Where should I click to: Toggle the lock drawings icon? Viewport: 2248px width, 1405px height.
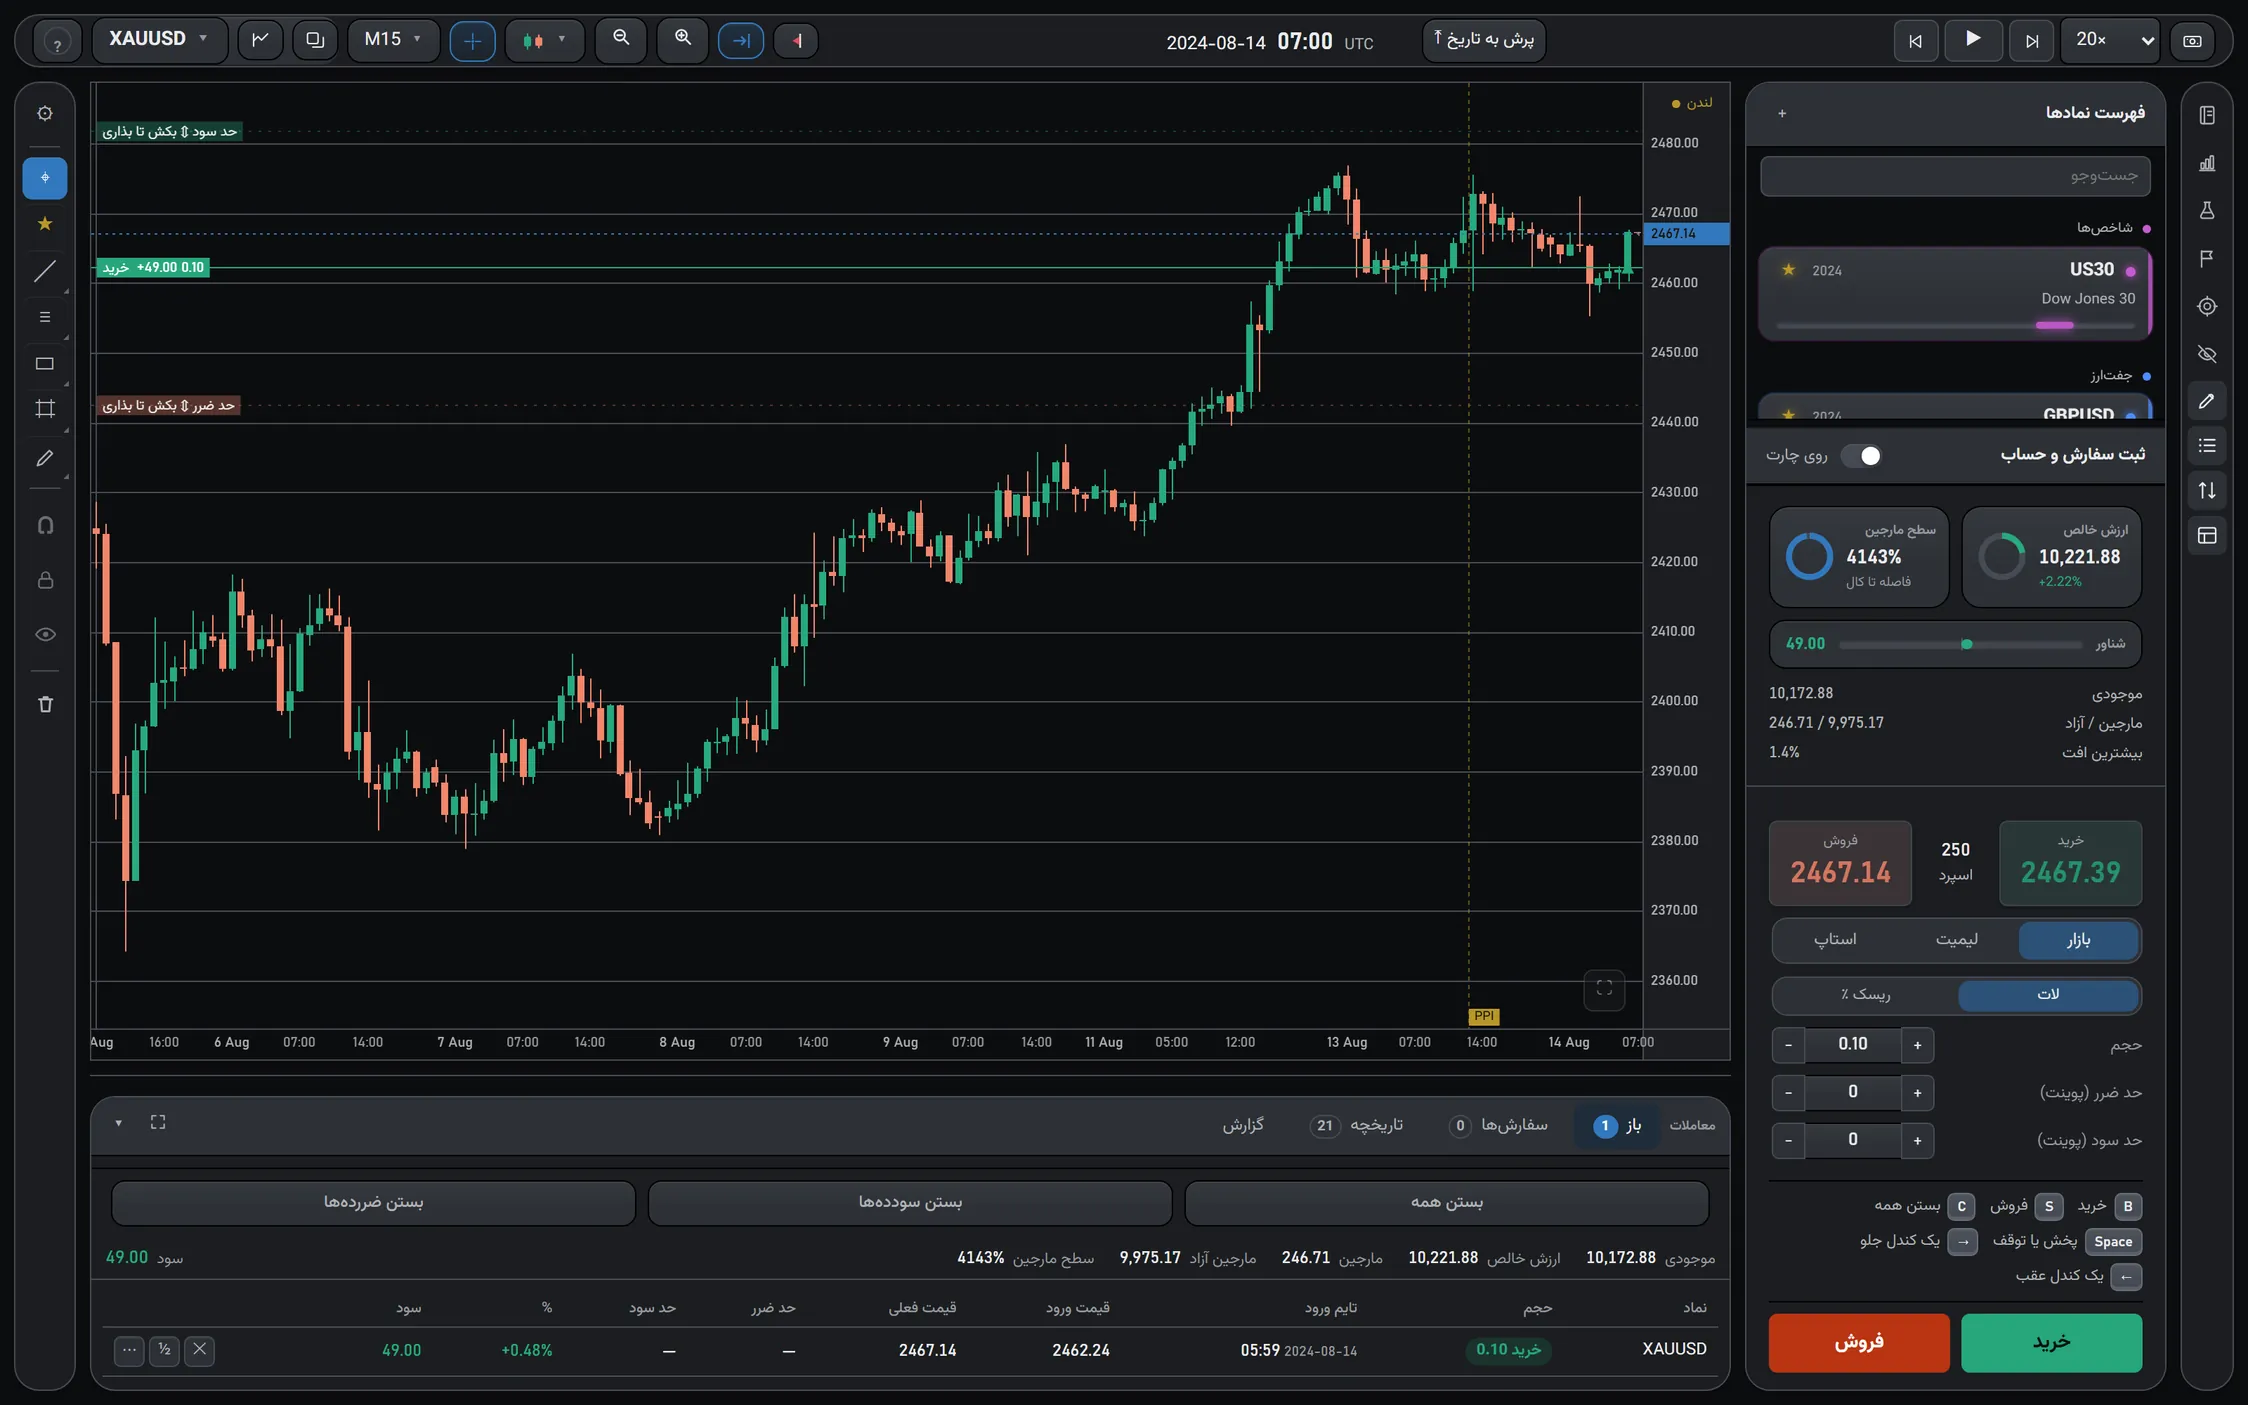pos(45,580)
